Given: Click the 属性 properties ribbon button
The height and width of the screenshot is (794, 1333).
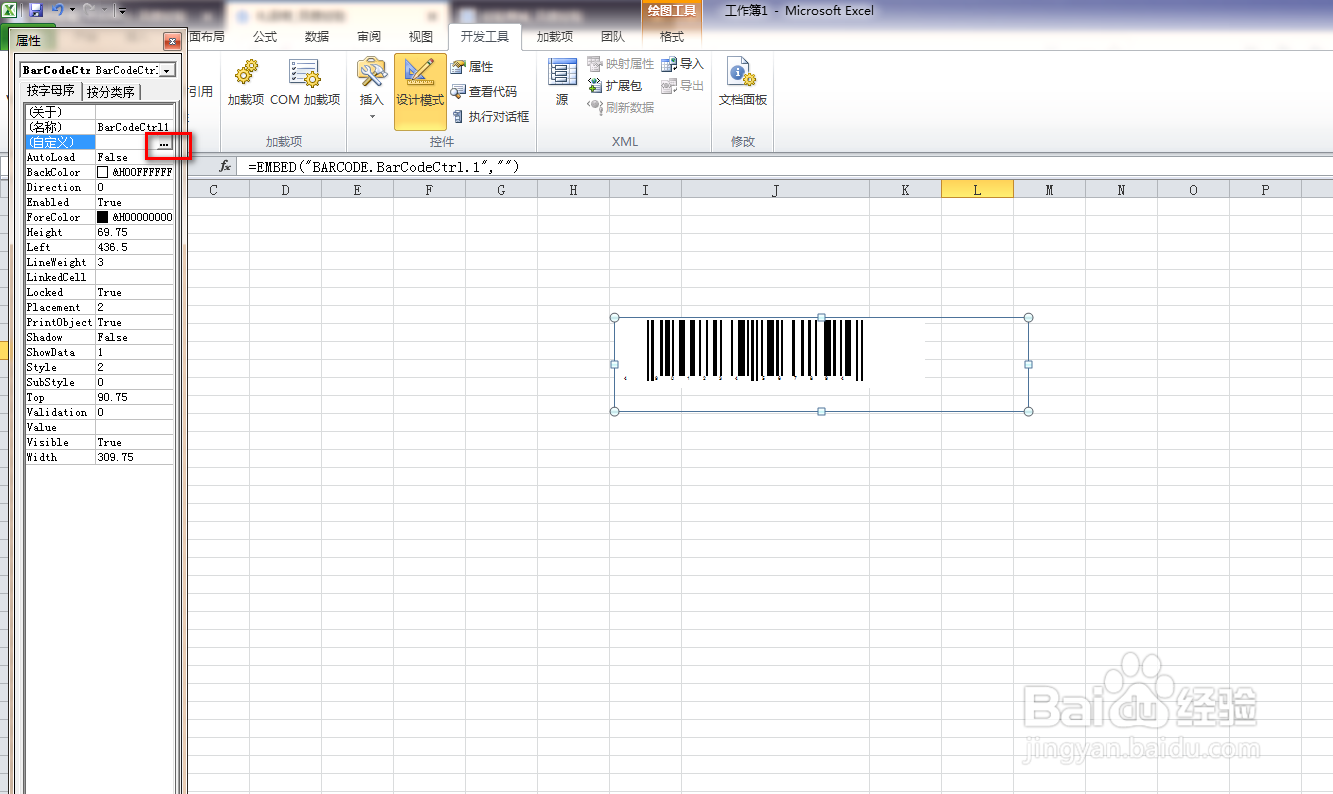Looking at the screenshot, I should click(x=472, y=66).
